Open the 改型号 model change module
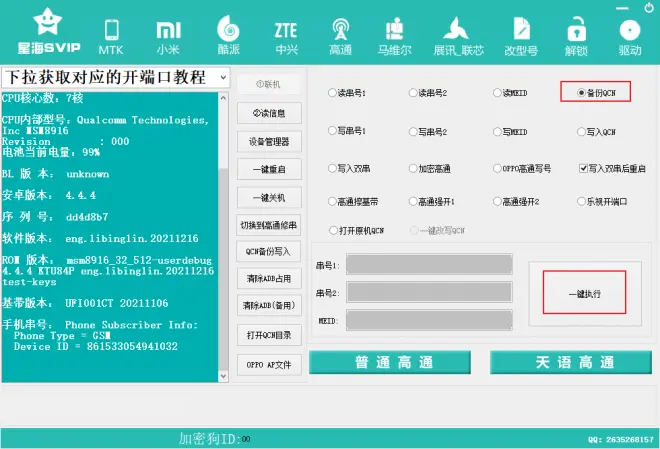The height and width of the screenshot is (449, 660). (521, 37)
